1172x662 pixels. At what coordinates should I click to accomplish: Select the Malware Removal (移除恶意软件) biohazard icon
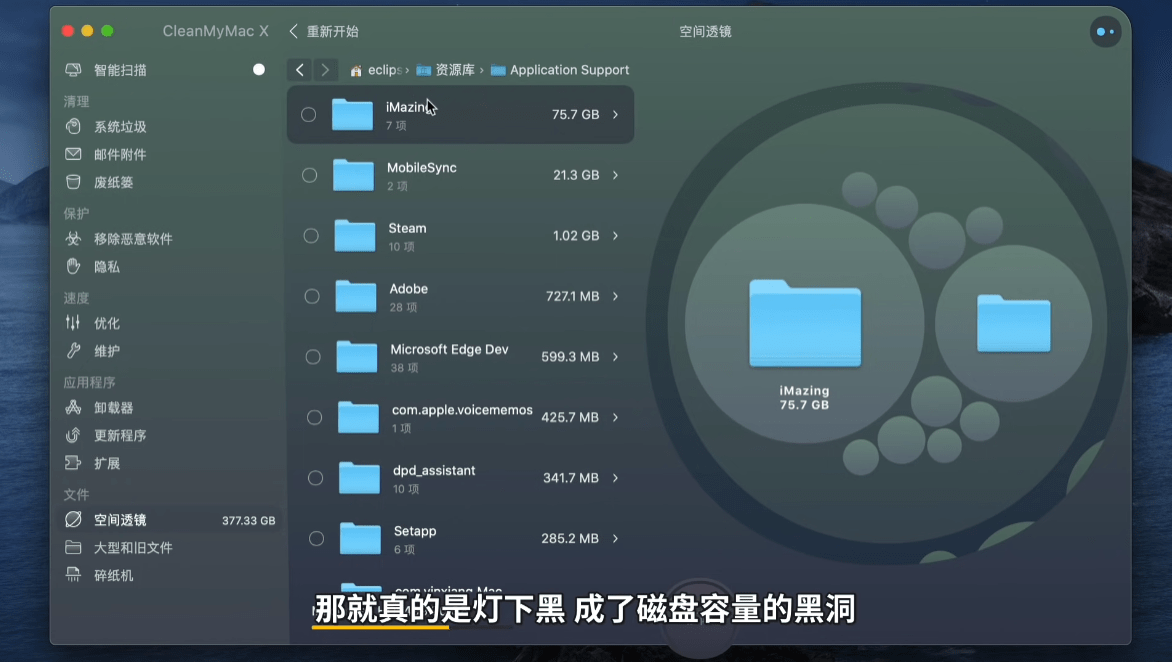point(73,238)
